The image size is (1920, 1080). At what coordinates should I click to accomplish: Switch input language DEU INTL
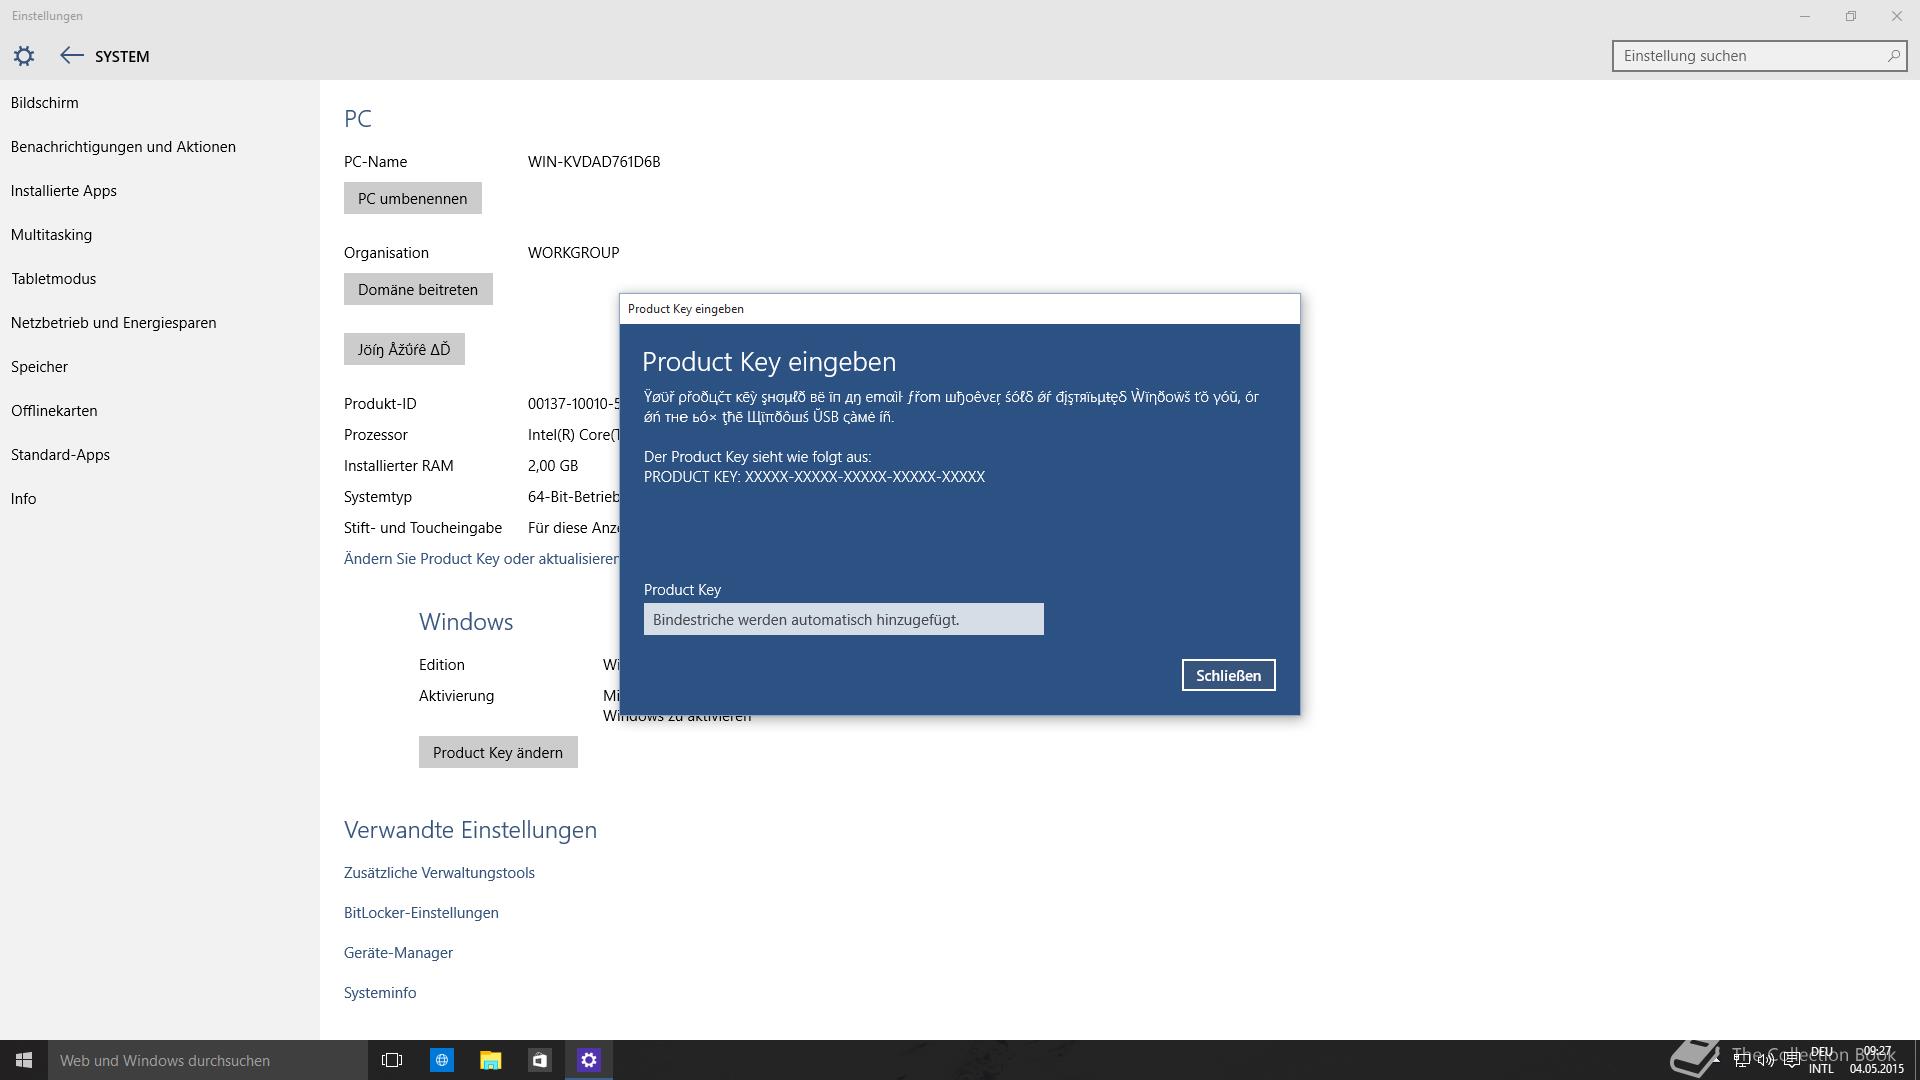pyautogui.click(x=1821, y=1060)
